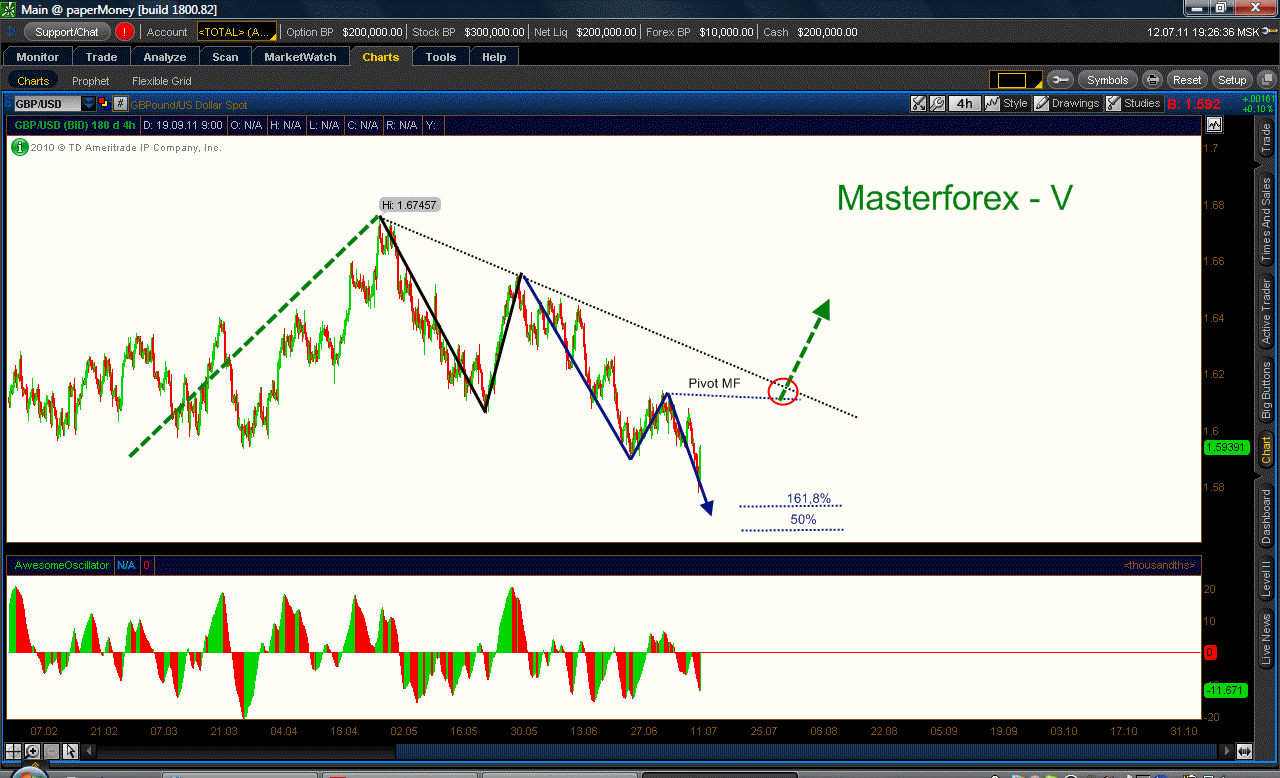The width and height of the screenshot is (1280, 778).
Task: Open the Live News side tab
Action: pyautogui.click(x=1266, y=640)
